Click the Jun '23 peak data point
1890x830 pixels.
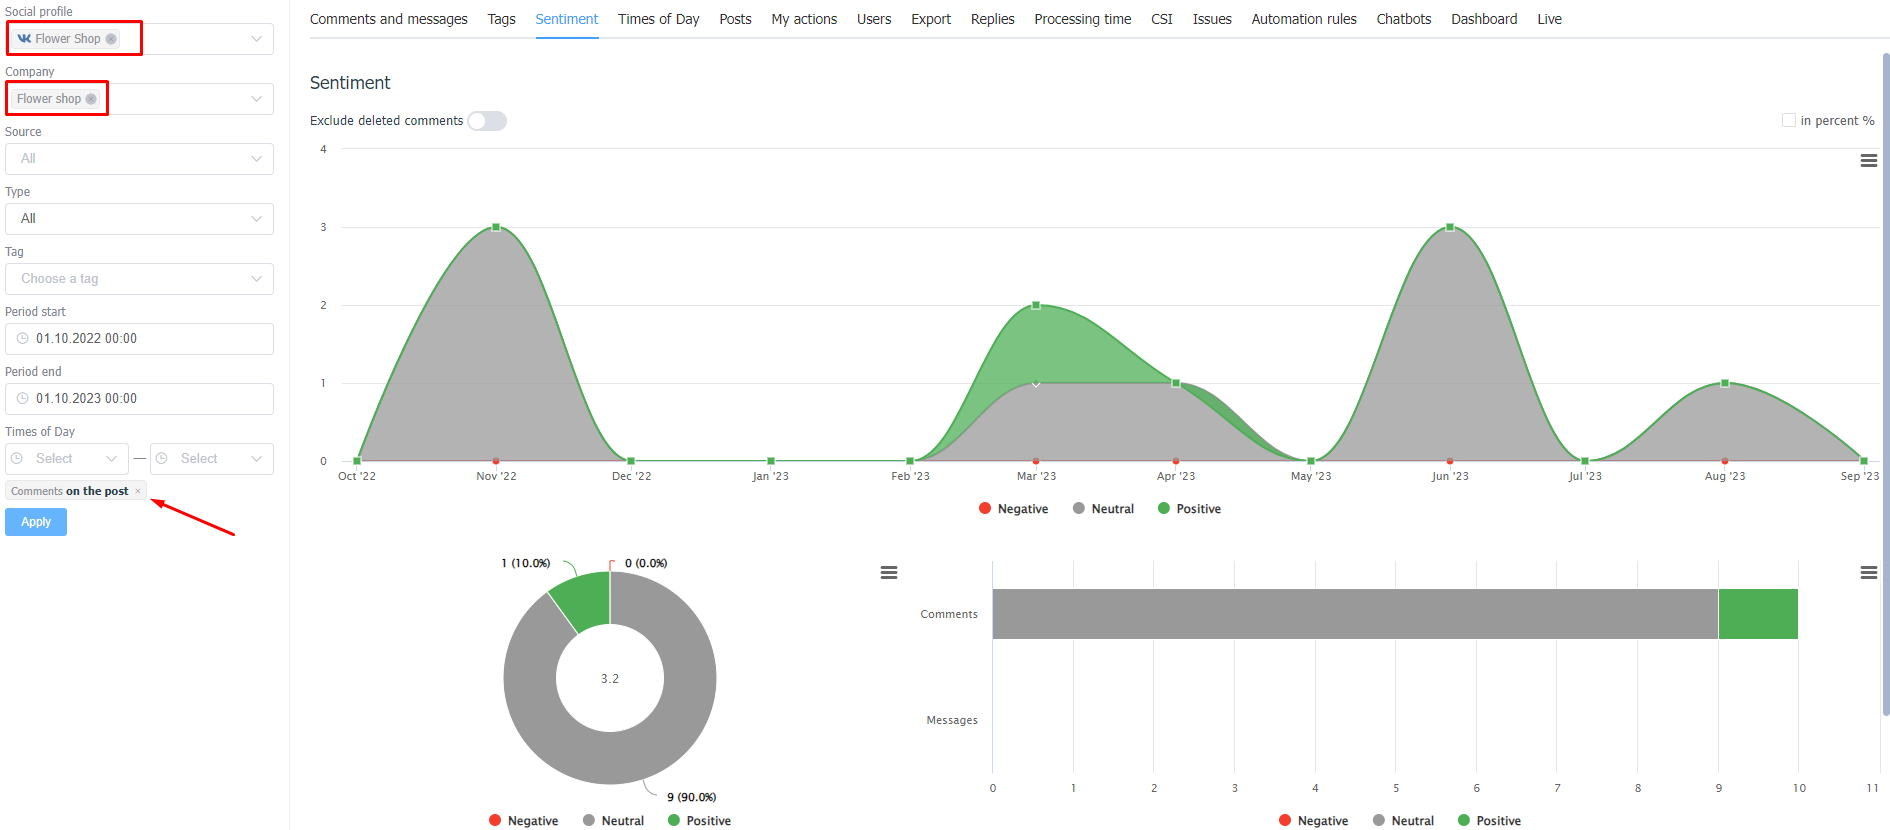click(1450, 227)
